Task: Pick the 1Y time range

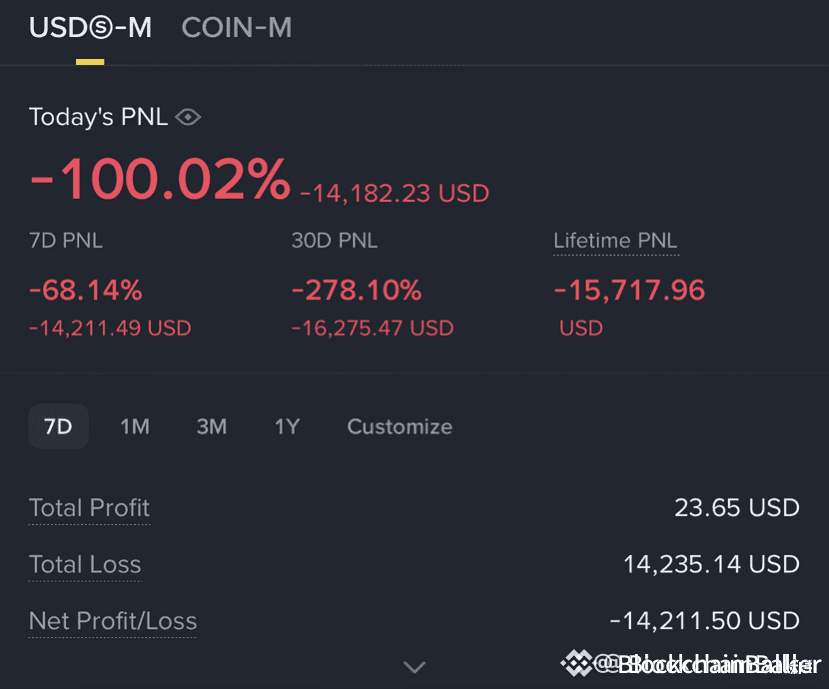Action: click(x=287, y=427)
